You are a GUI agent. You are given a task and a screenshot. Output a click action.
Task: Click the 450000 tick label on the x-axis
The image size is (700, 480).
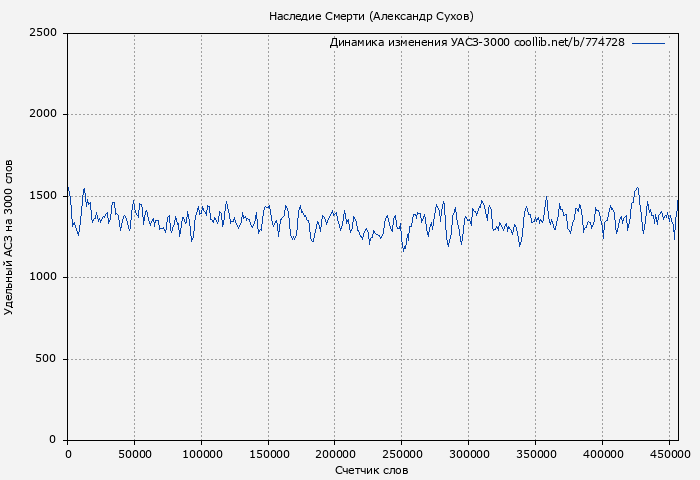point(668,455)
